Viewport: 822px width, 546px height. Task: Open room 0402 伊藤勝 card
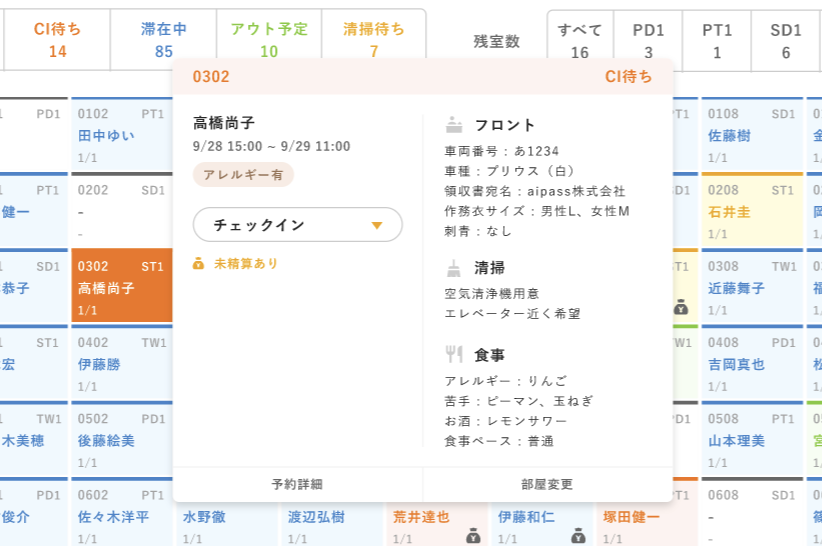[x=122, y=363]
